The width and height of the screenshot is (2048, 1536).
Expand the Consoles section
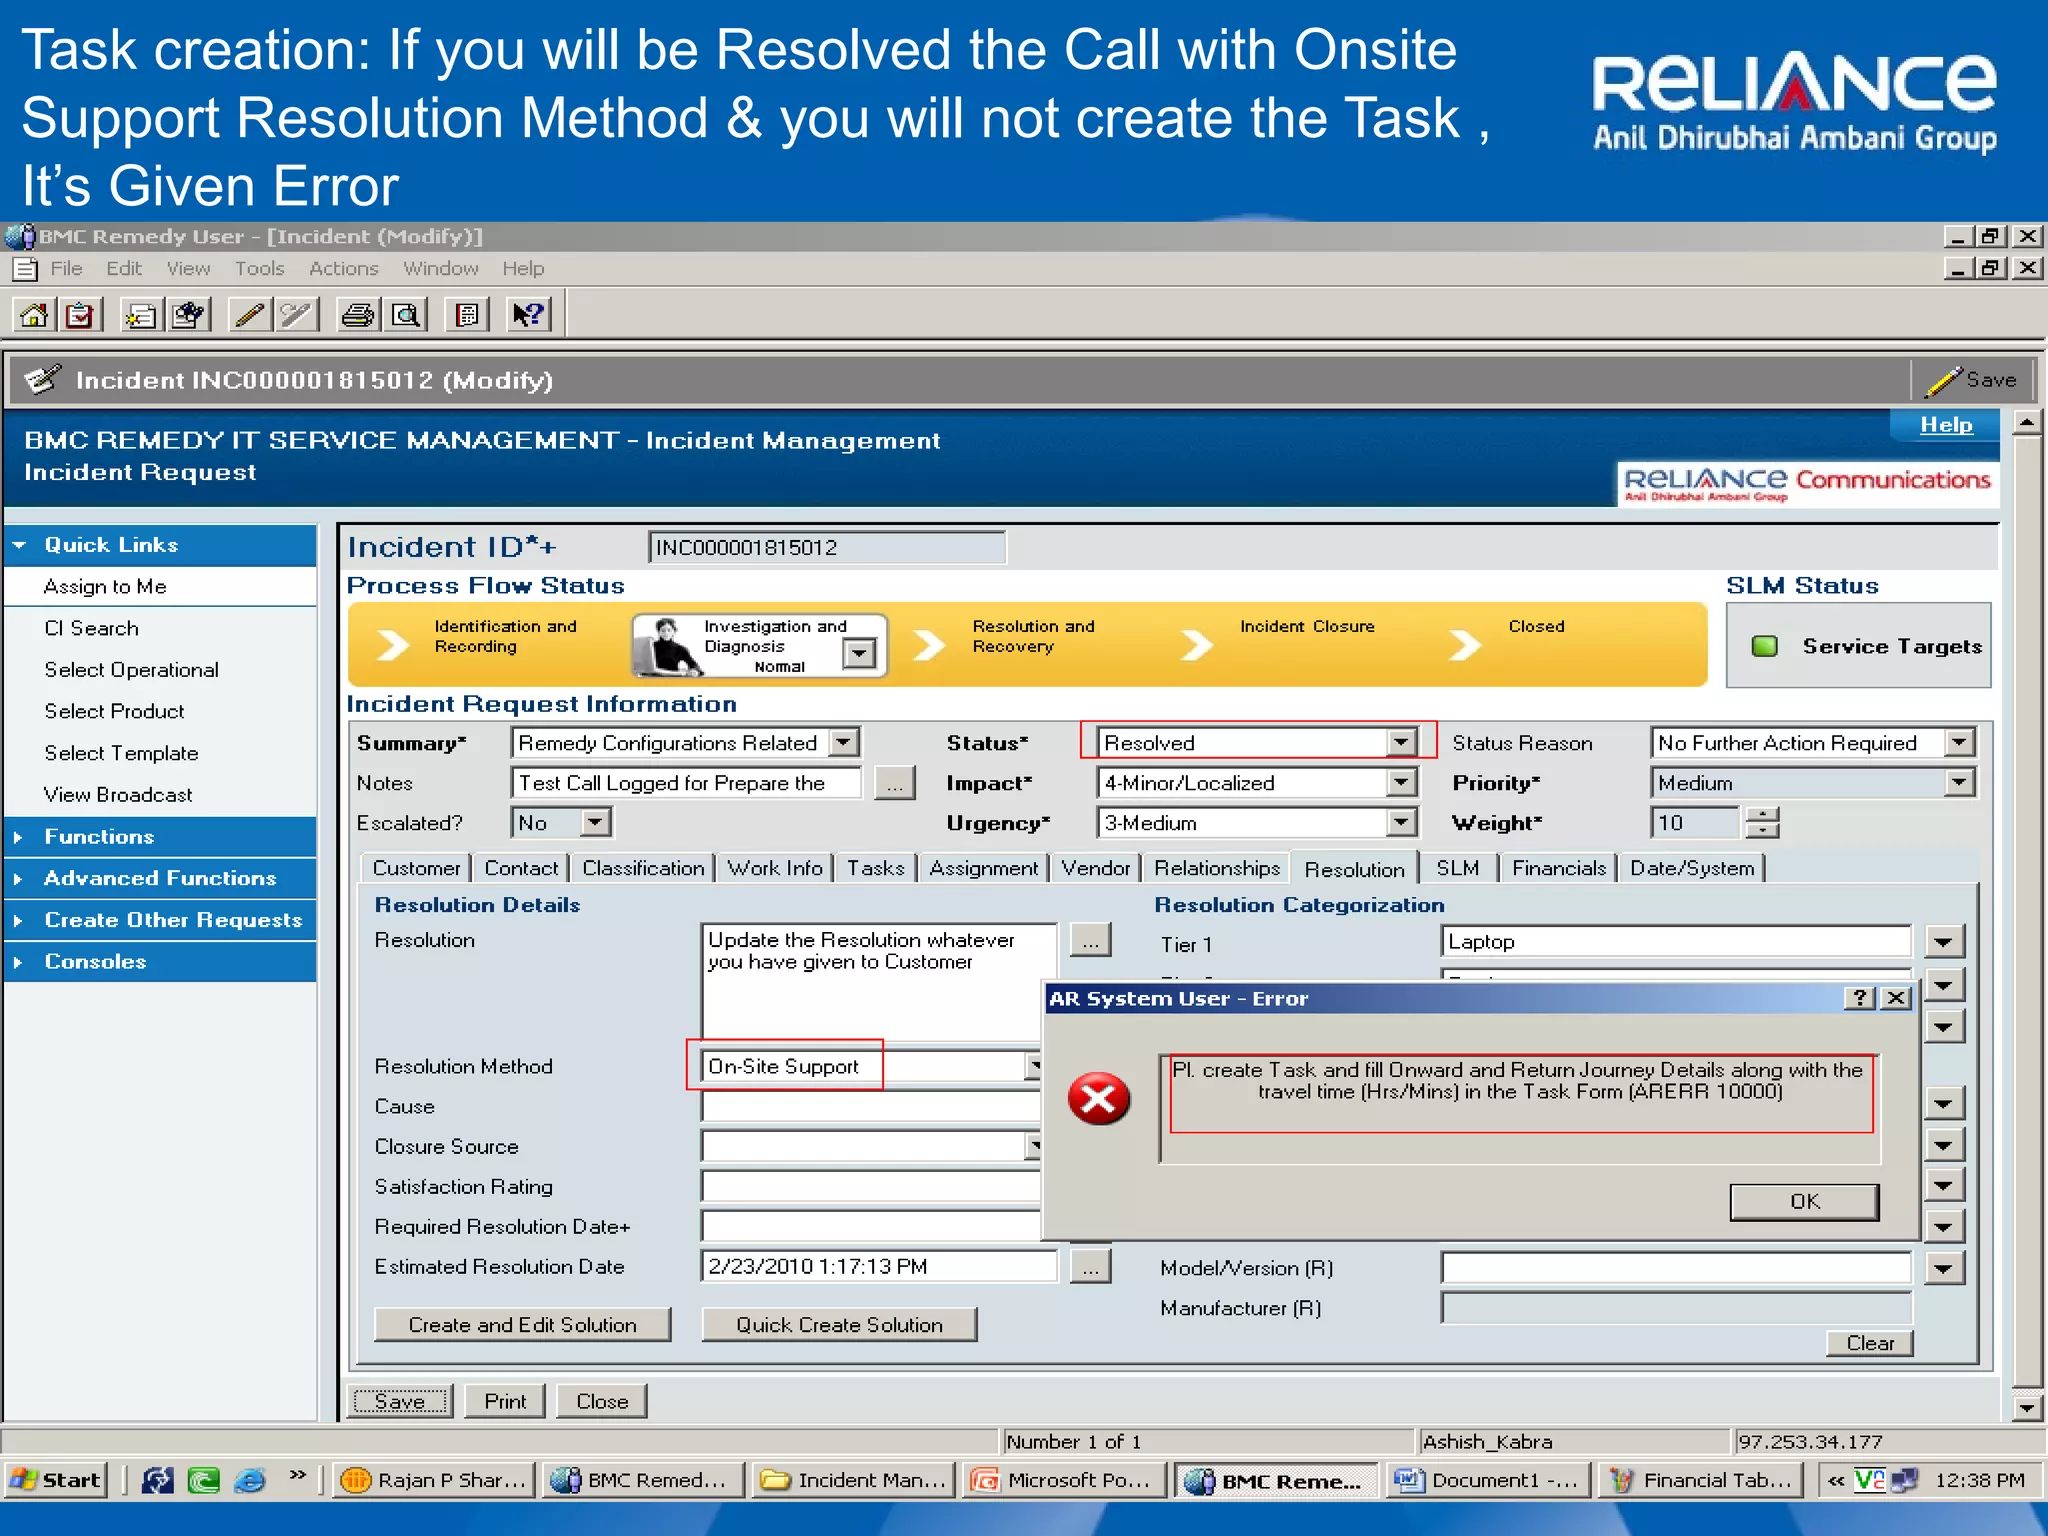click(18, 962)
